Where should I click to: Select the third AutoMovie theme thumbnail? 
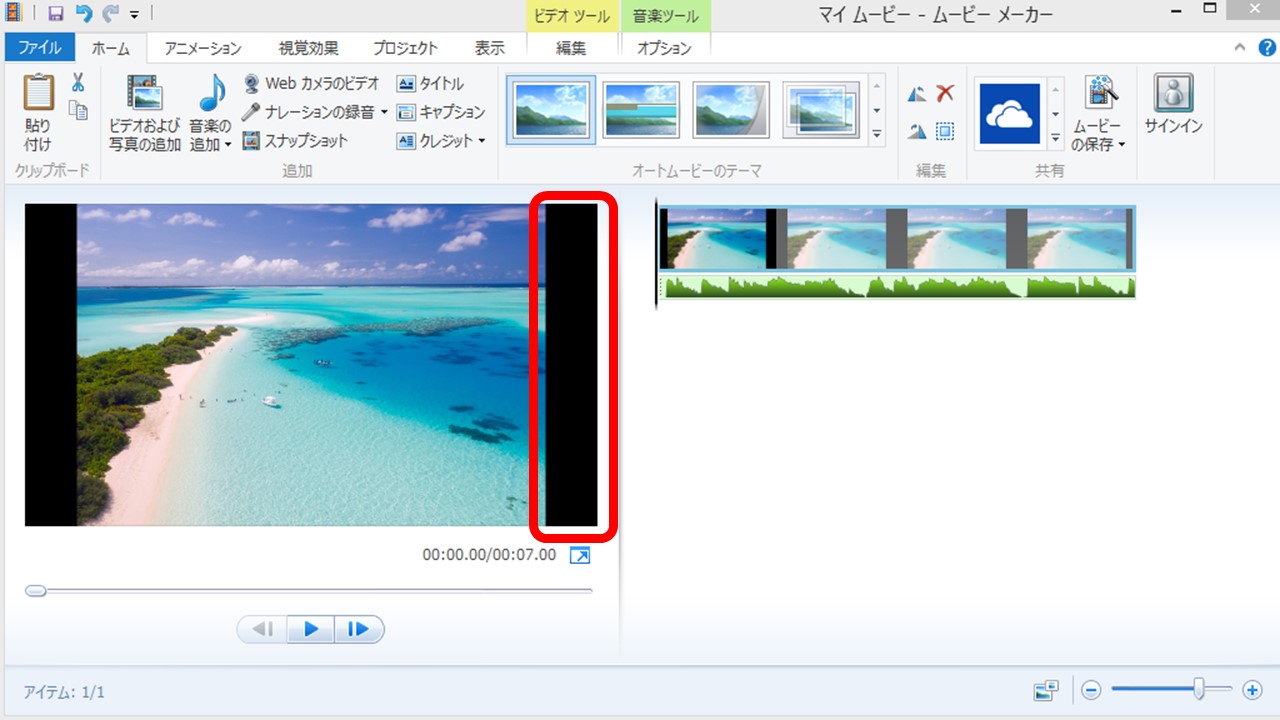731,110
